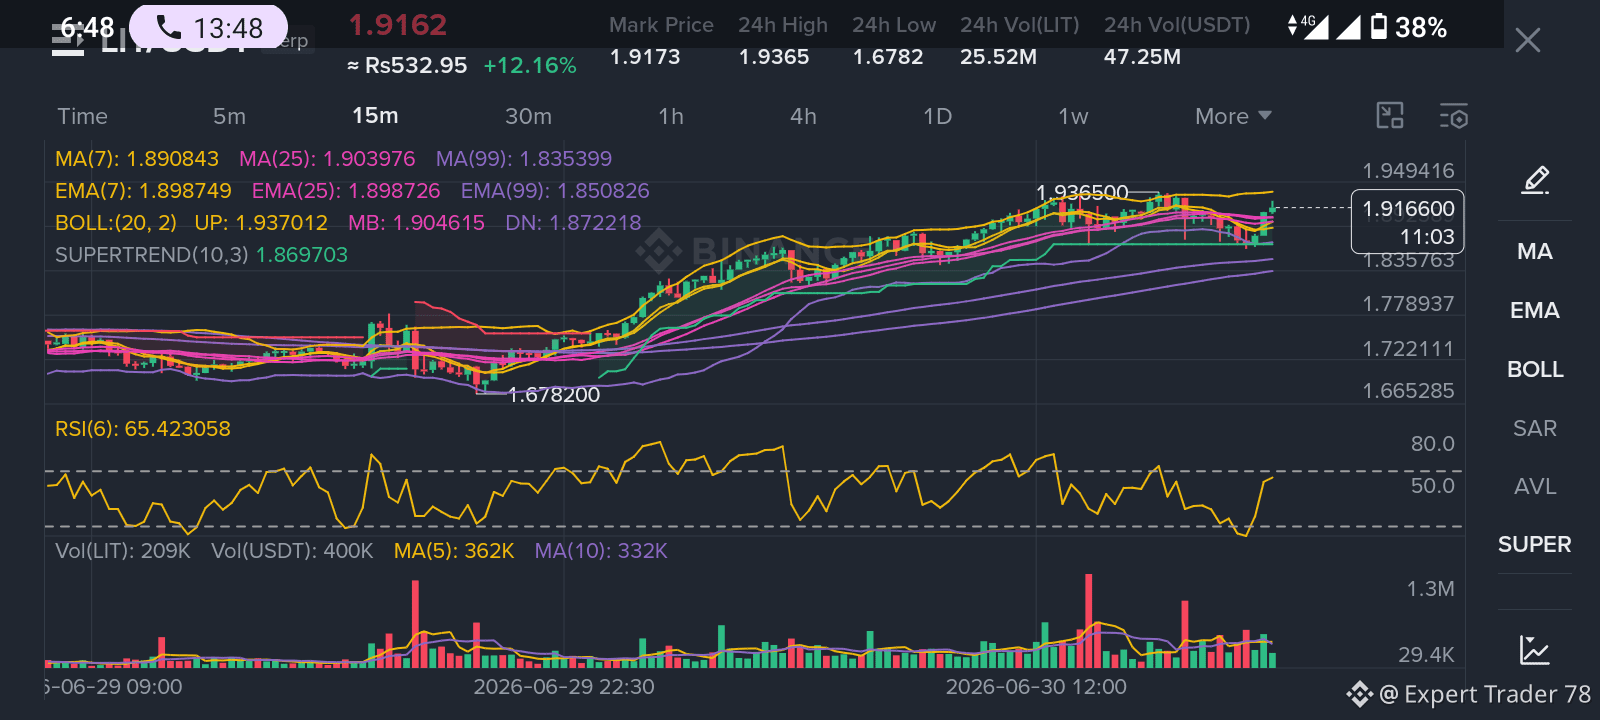The width and height of the screenshot is (1600, 720).
Task: Close the chart view with the X icon
Action: 1527,40
